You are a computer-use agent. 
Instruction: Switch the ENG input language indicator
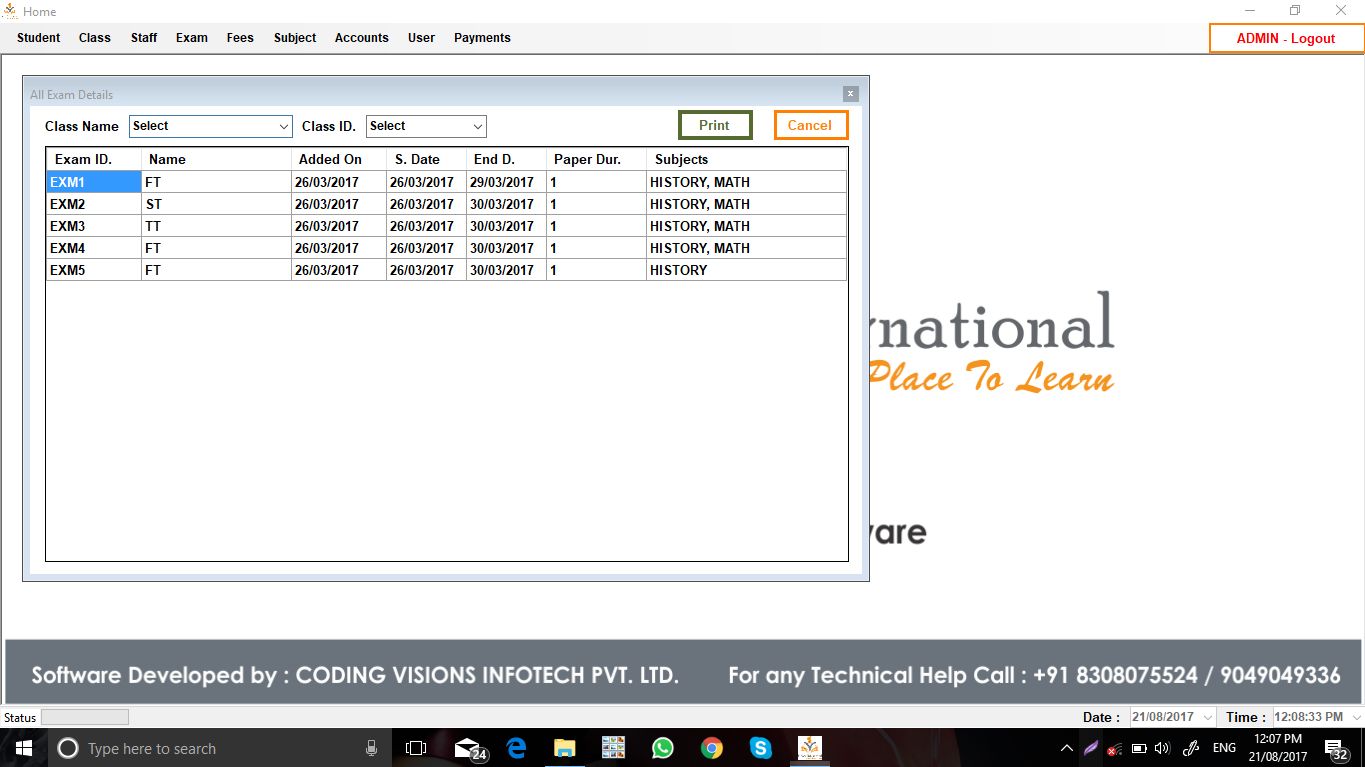pos(1224,748)
